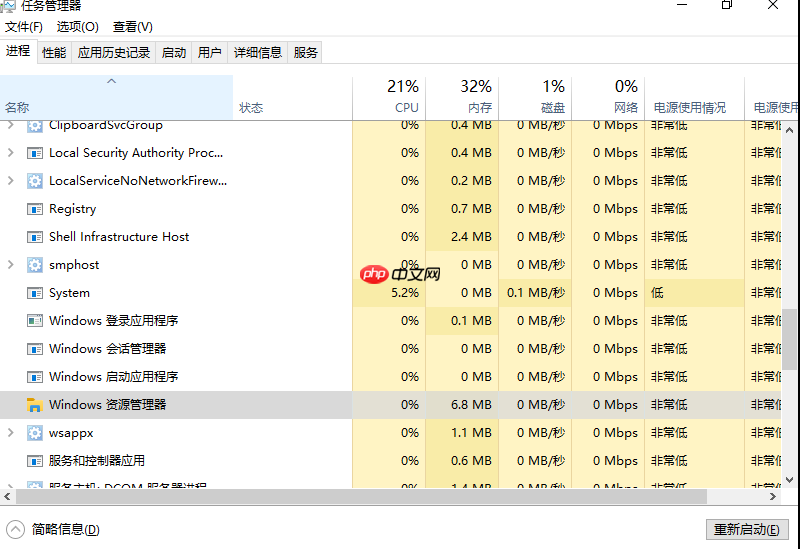This screenshot has width=800, height=549.
Task: Select the smphost process name
Action: click(x=74, y=265)
